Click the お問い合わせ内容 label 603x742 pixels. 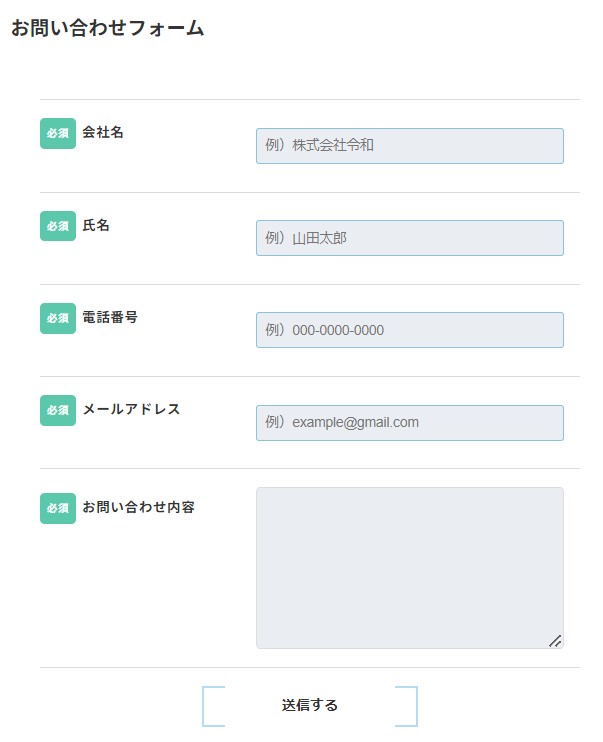pos(138,507)
